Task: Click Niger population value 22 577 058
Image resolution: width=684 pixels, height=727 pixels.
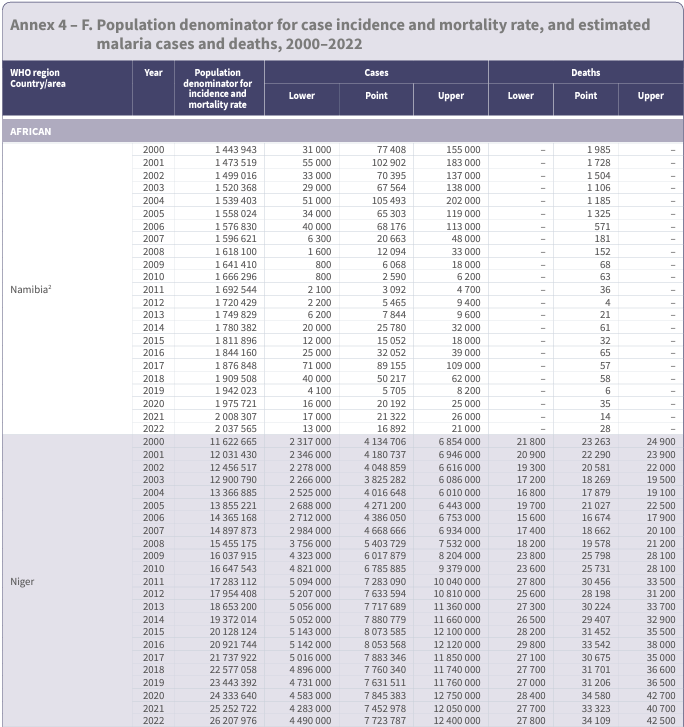Action: pyautogui.click(x=233, y=670)
